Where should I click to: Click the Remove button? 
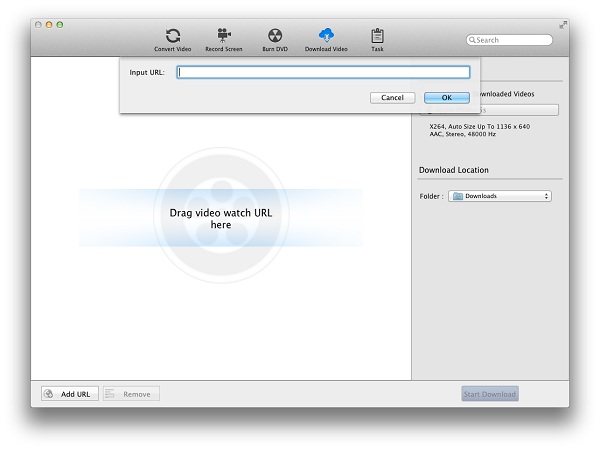pyautogui.click(x=131, y=394)
